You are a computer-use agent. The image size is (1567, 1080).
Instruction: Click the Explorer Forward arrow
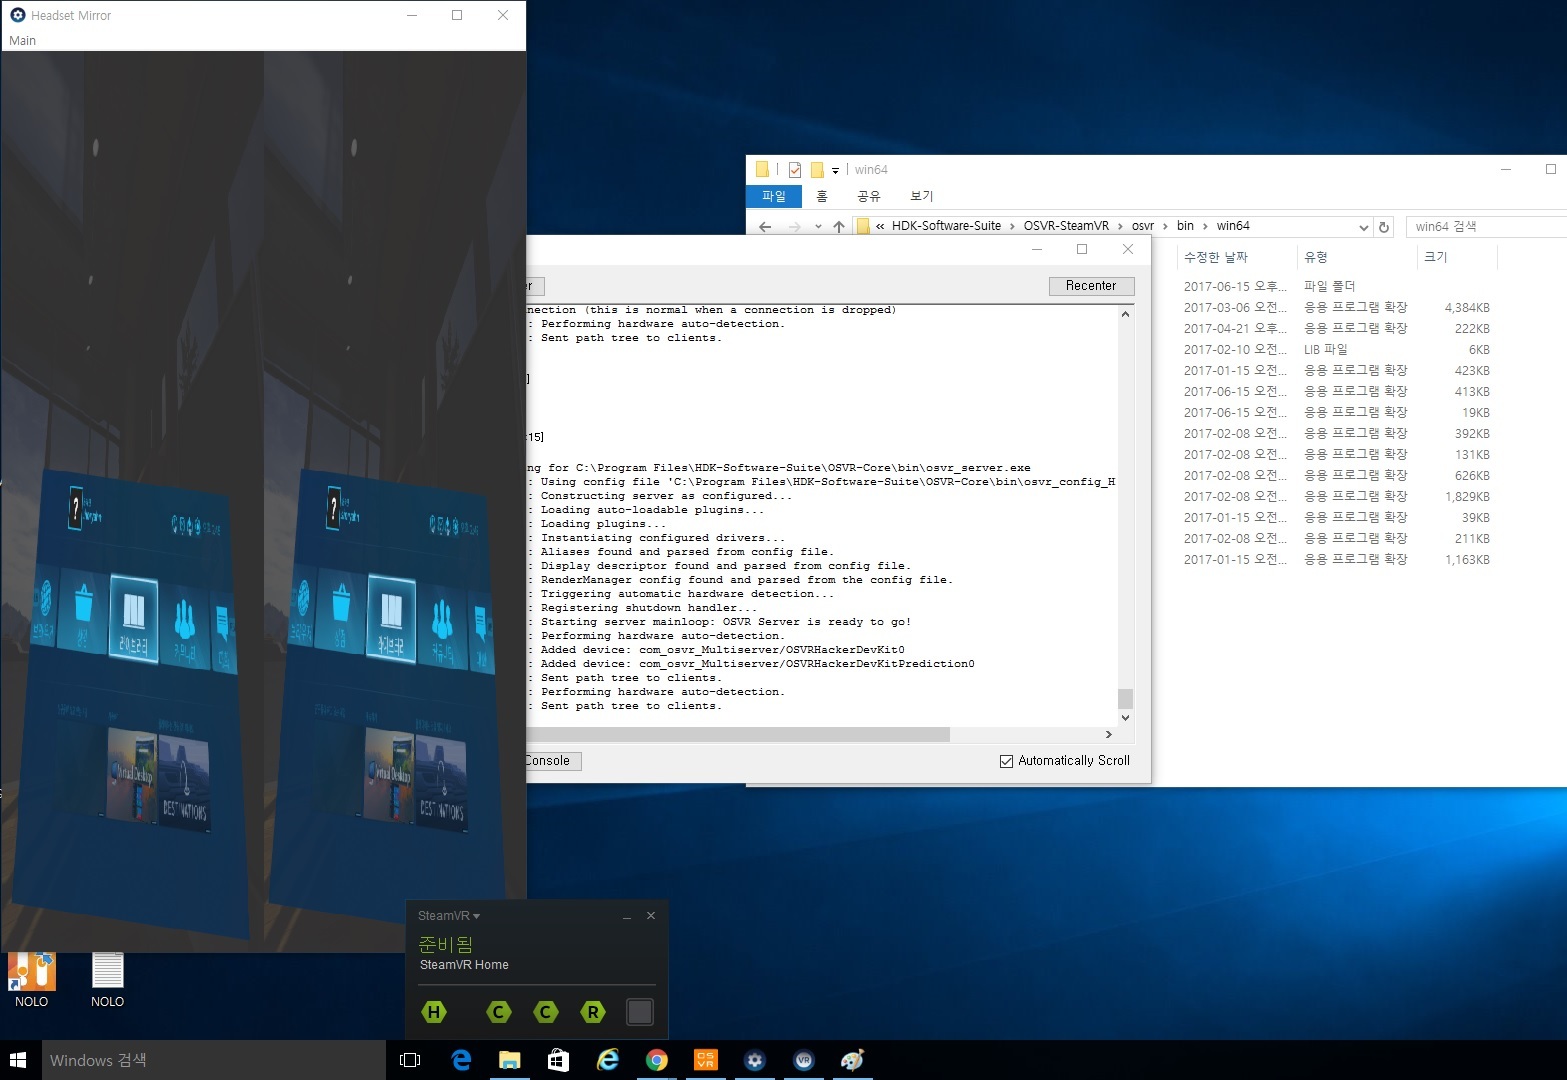point(795,227)
